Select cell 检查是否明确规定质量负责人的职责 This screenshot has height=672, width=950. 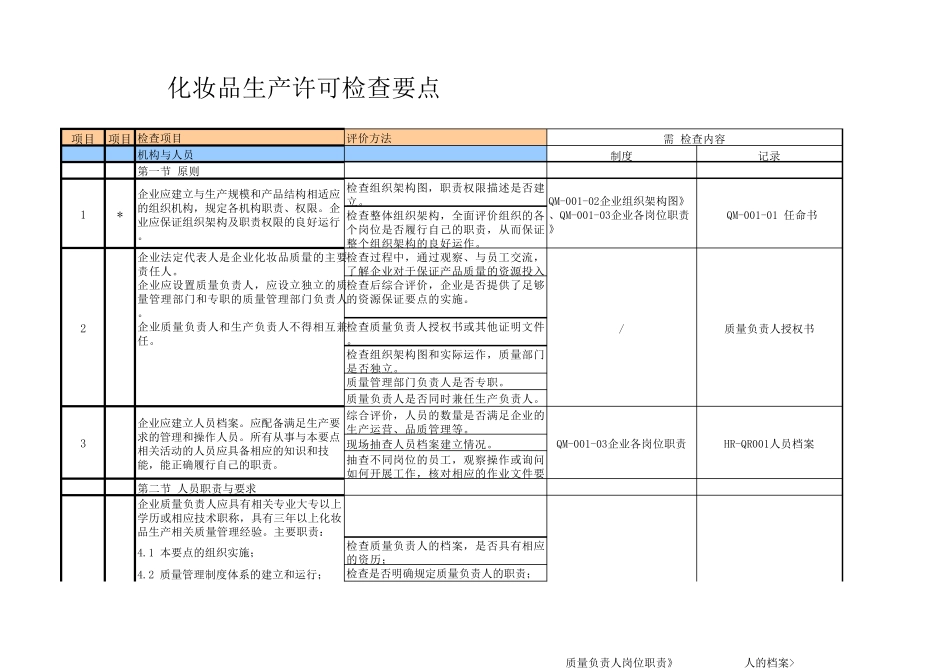[445, 573]
